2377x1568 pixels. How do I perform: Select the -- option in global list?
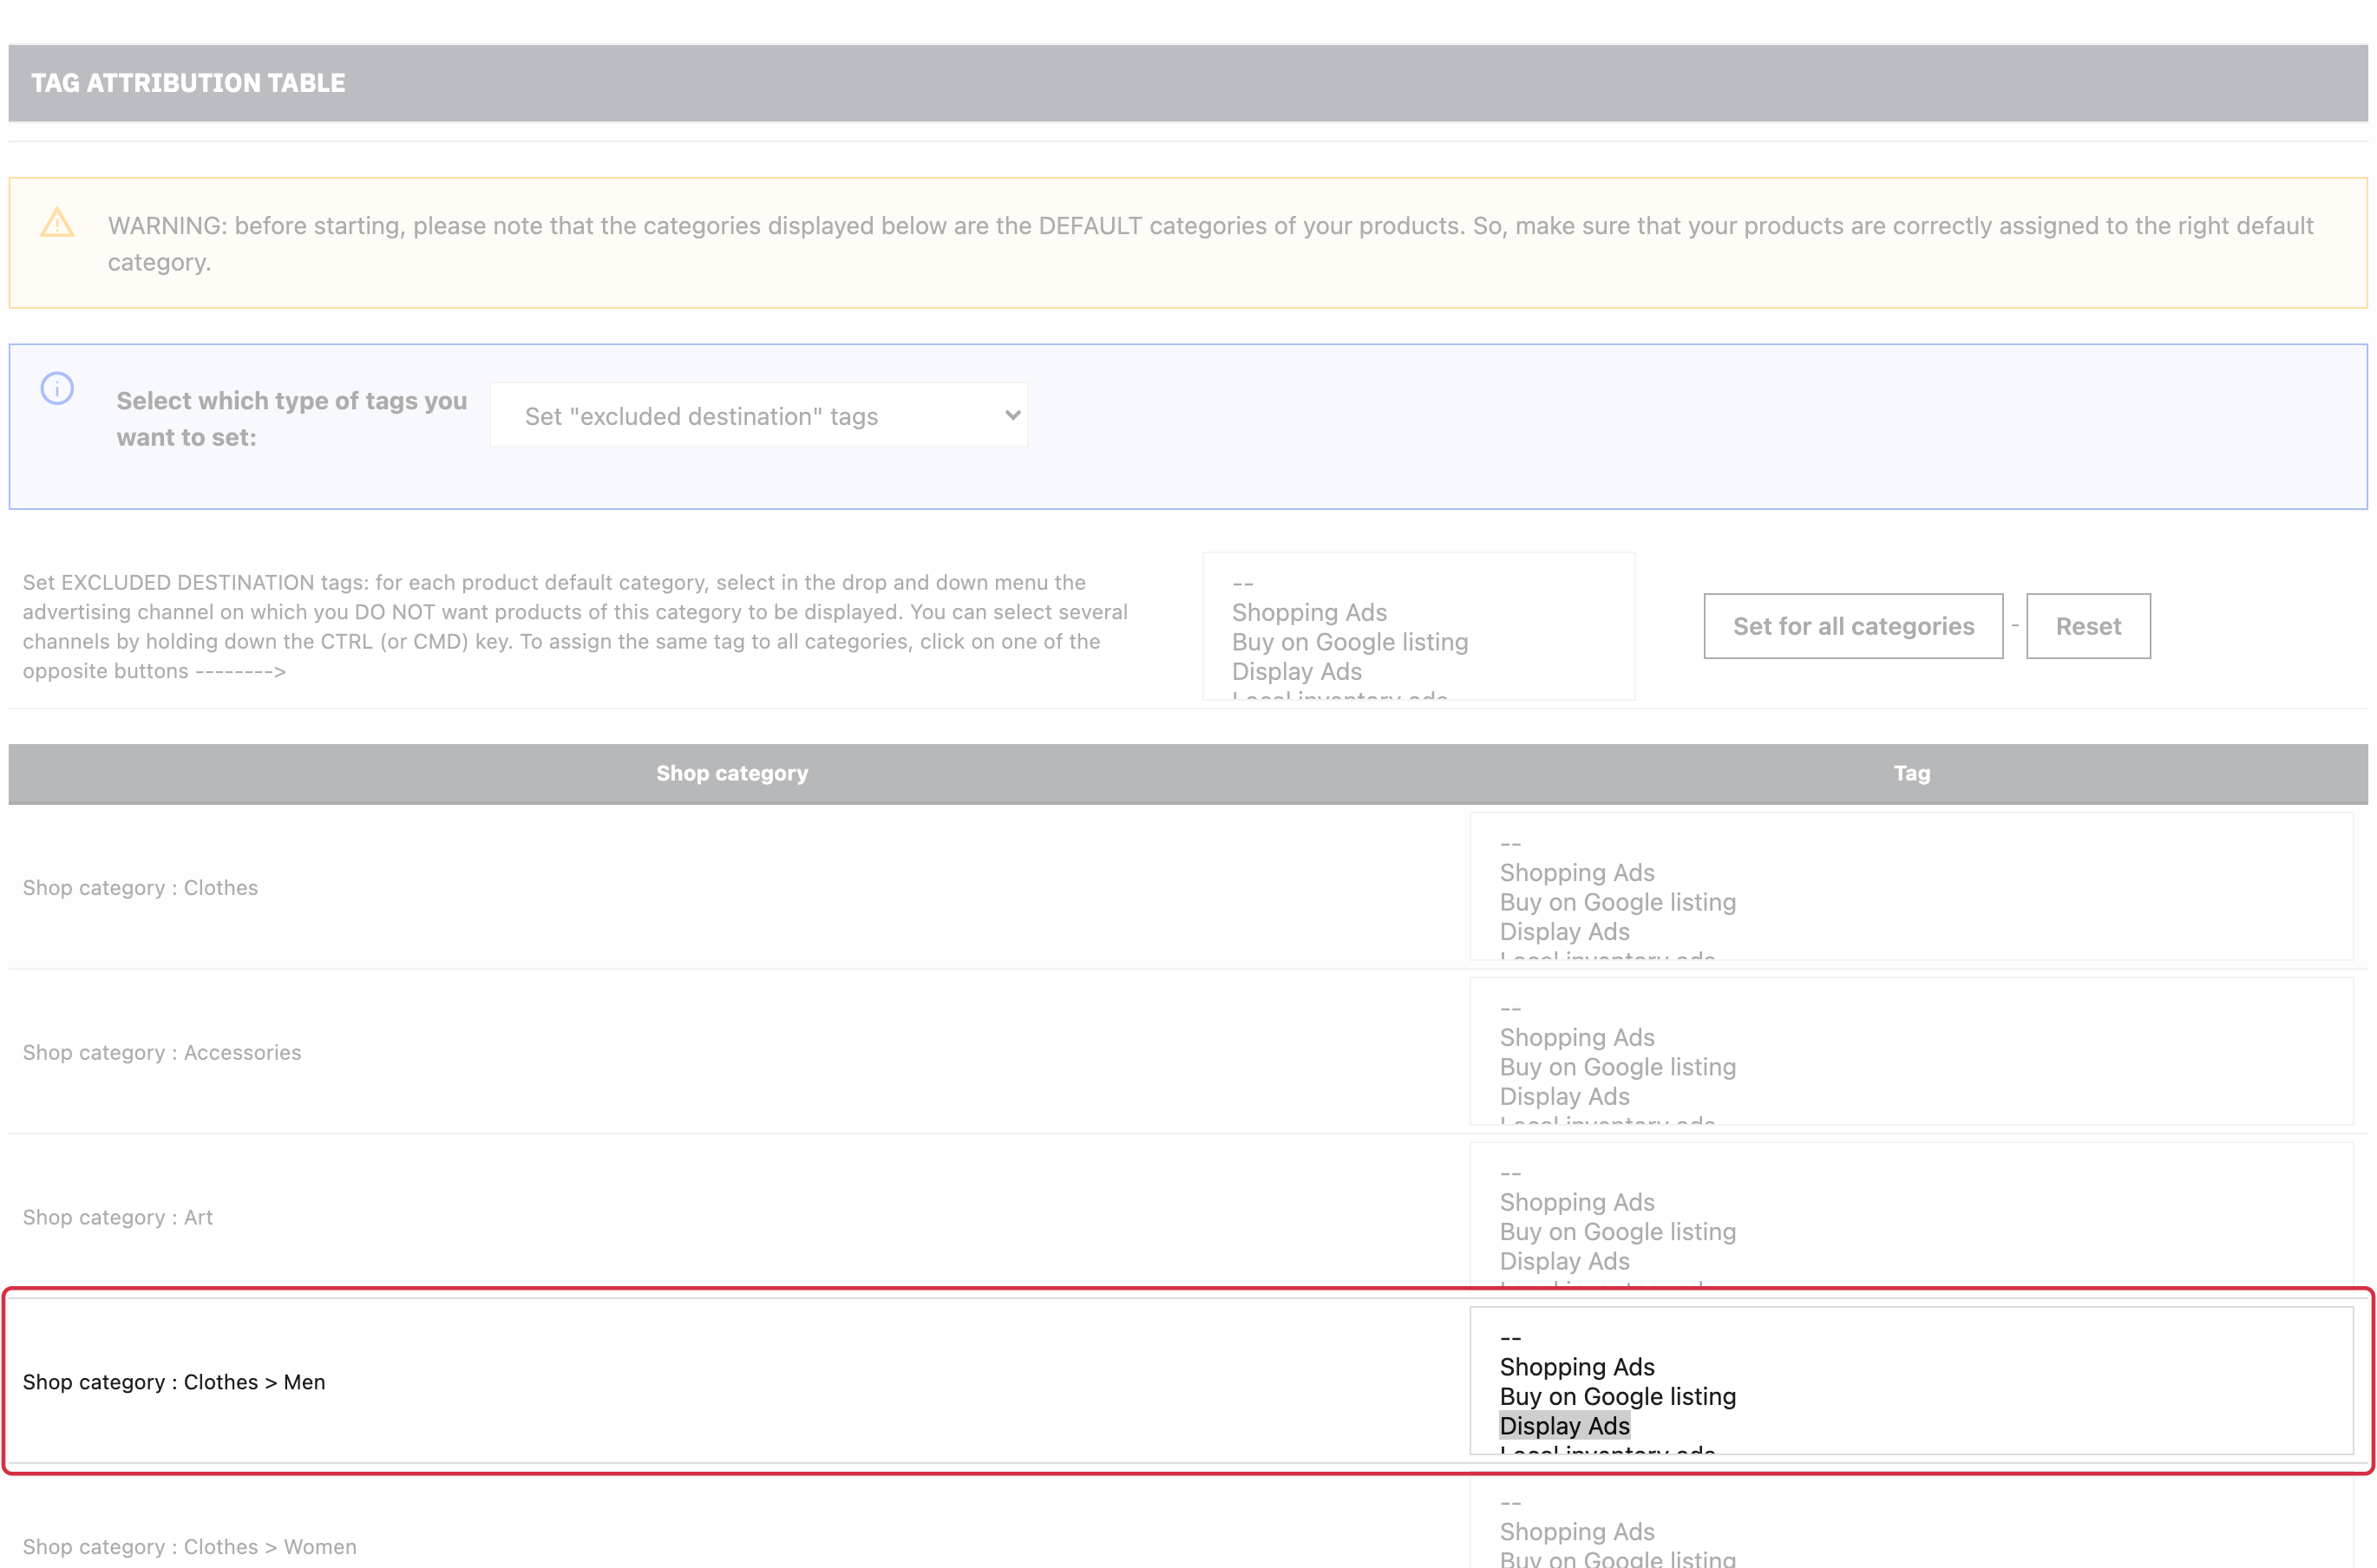1243,583
